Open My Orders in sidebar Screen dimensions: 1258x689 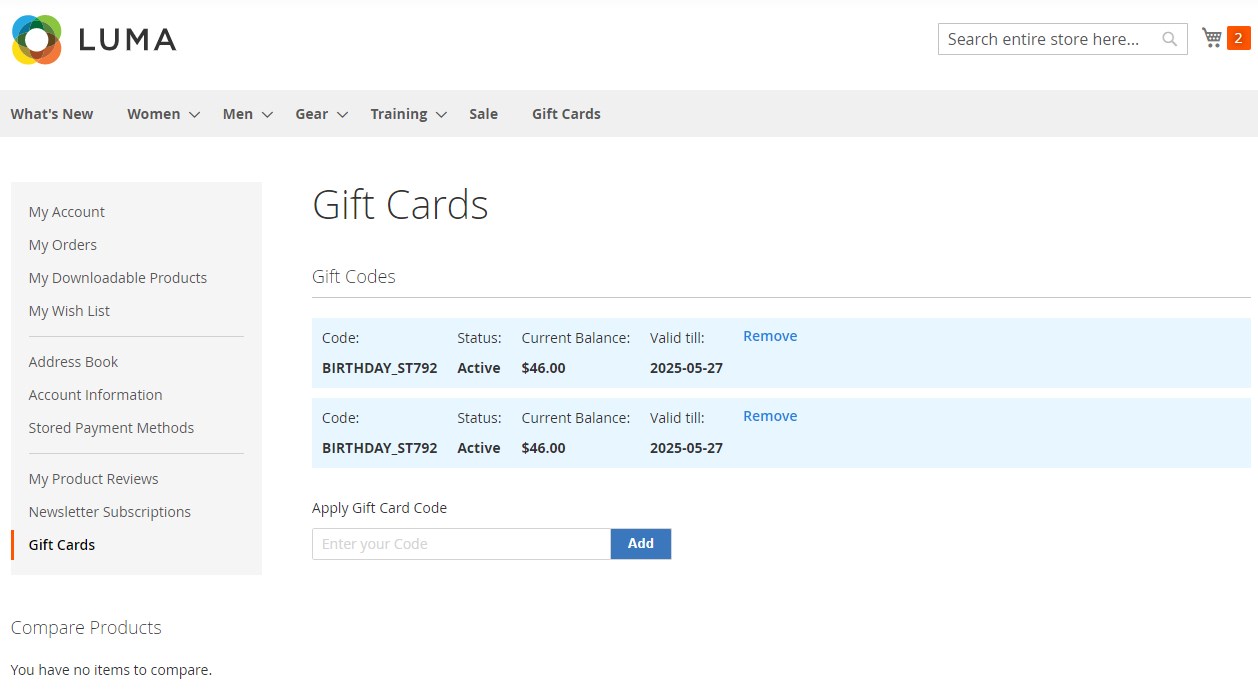[63, 245]
